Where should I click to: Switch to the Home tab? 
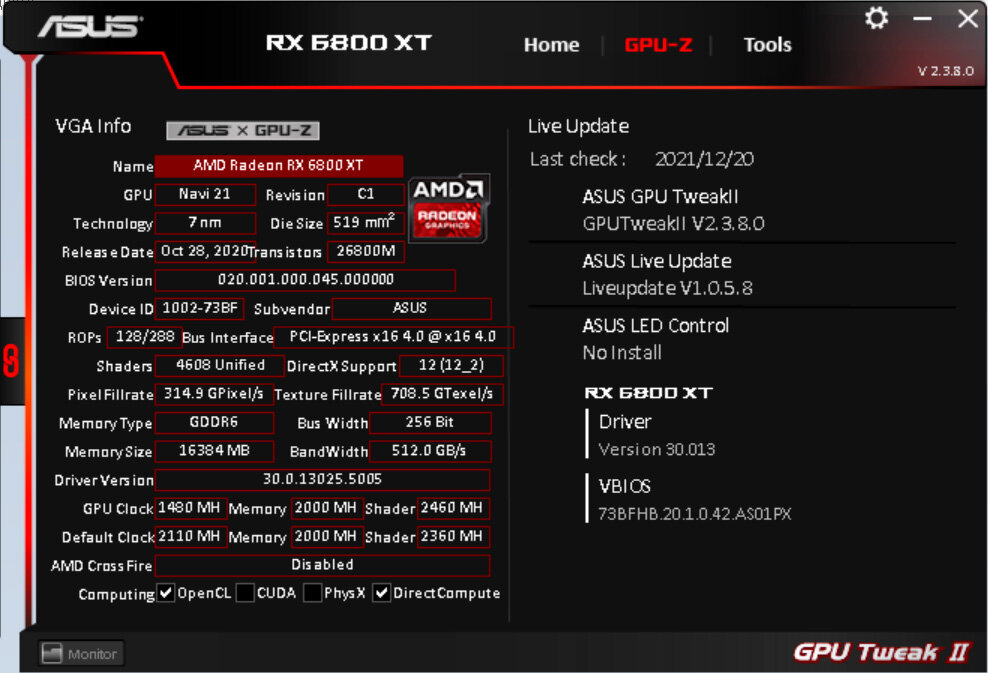(551, 45)
